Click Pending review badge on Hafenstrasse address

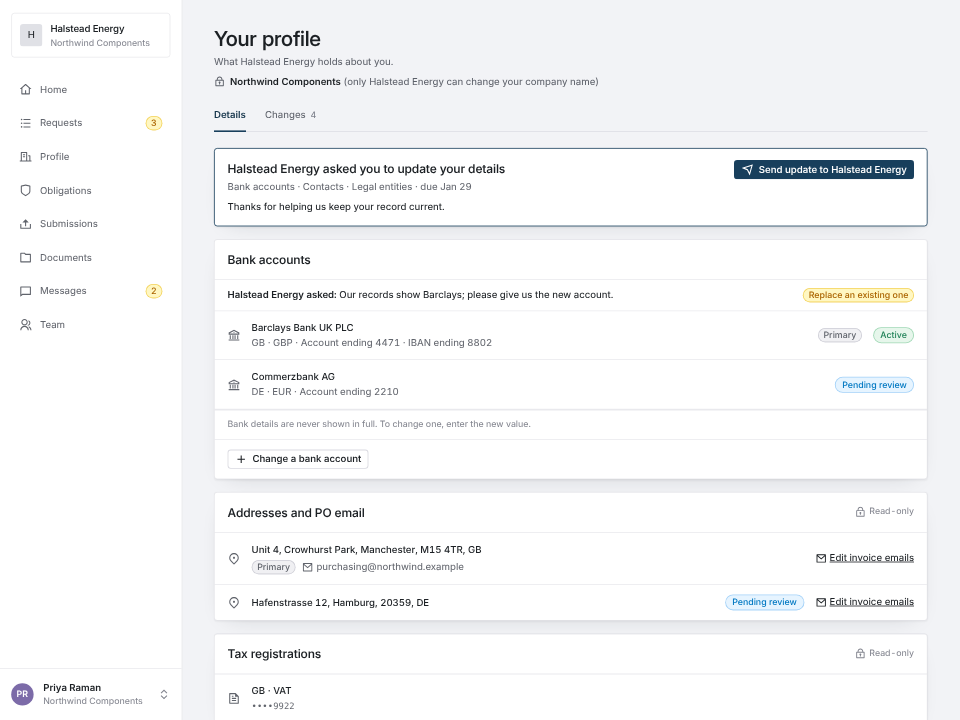[x=764, y=602]
